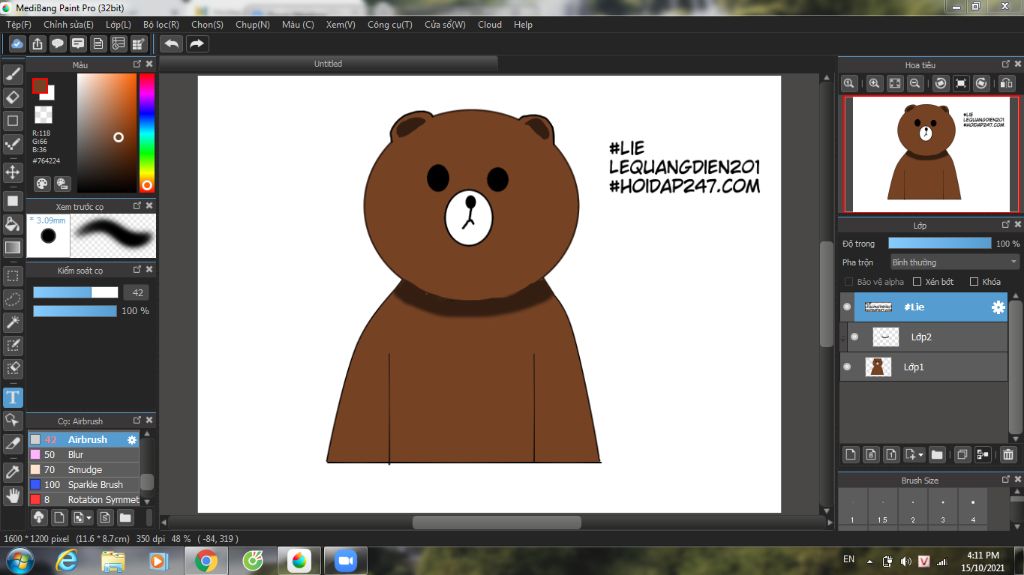Select Lớp1 layer thumbnail
Screen dimensions: 1024x575
coord(878,367)
